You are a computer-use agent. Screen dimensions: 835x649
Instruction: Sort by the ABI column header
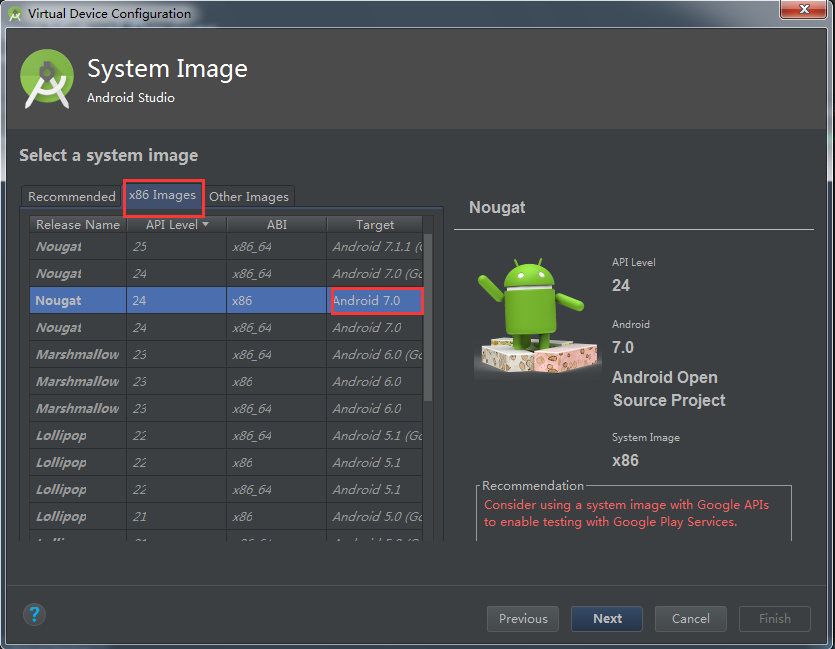pyautogui.click(x=277, y=225)
